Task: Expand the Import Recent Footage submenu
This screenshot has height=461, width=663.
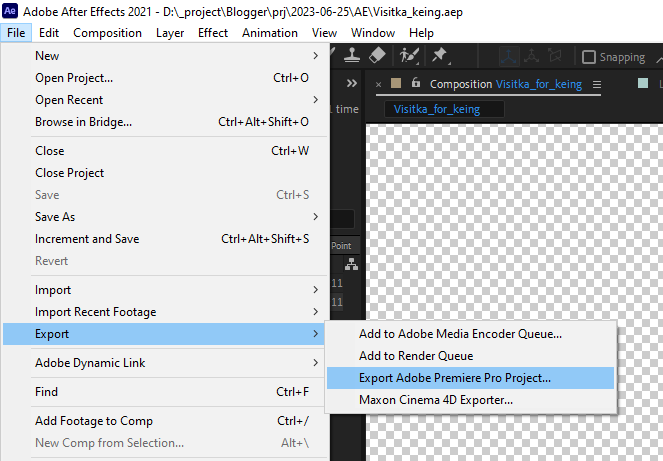Action: pos(165,312)
